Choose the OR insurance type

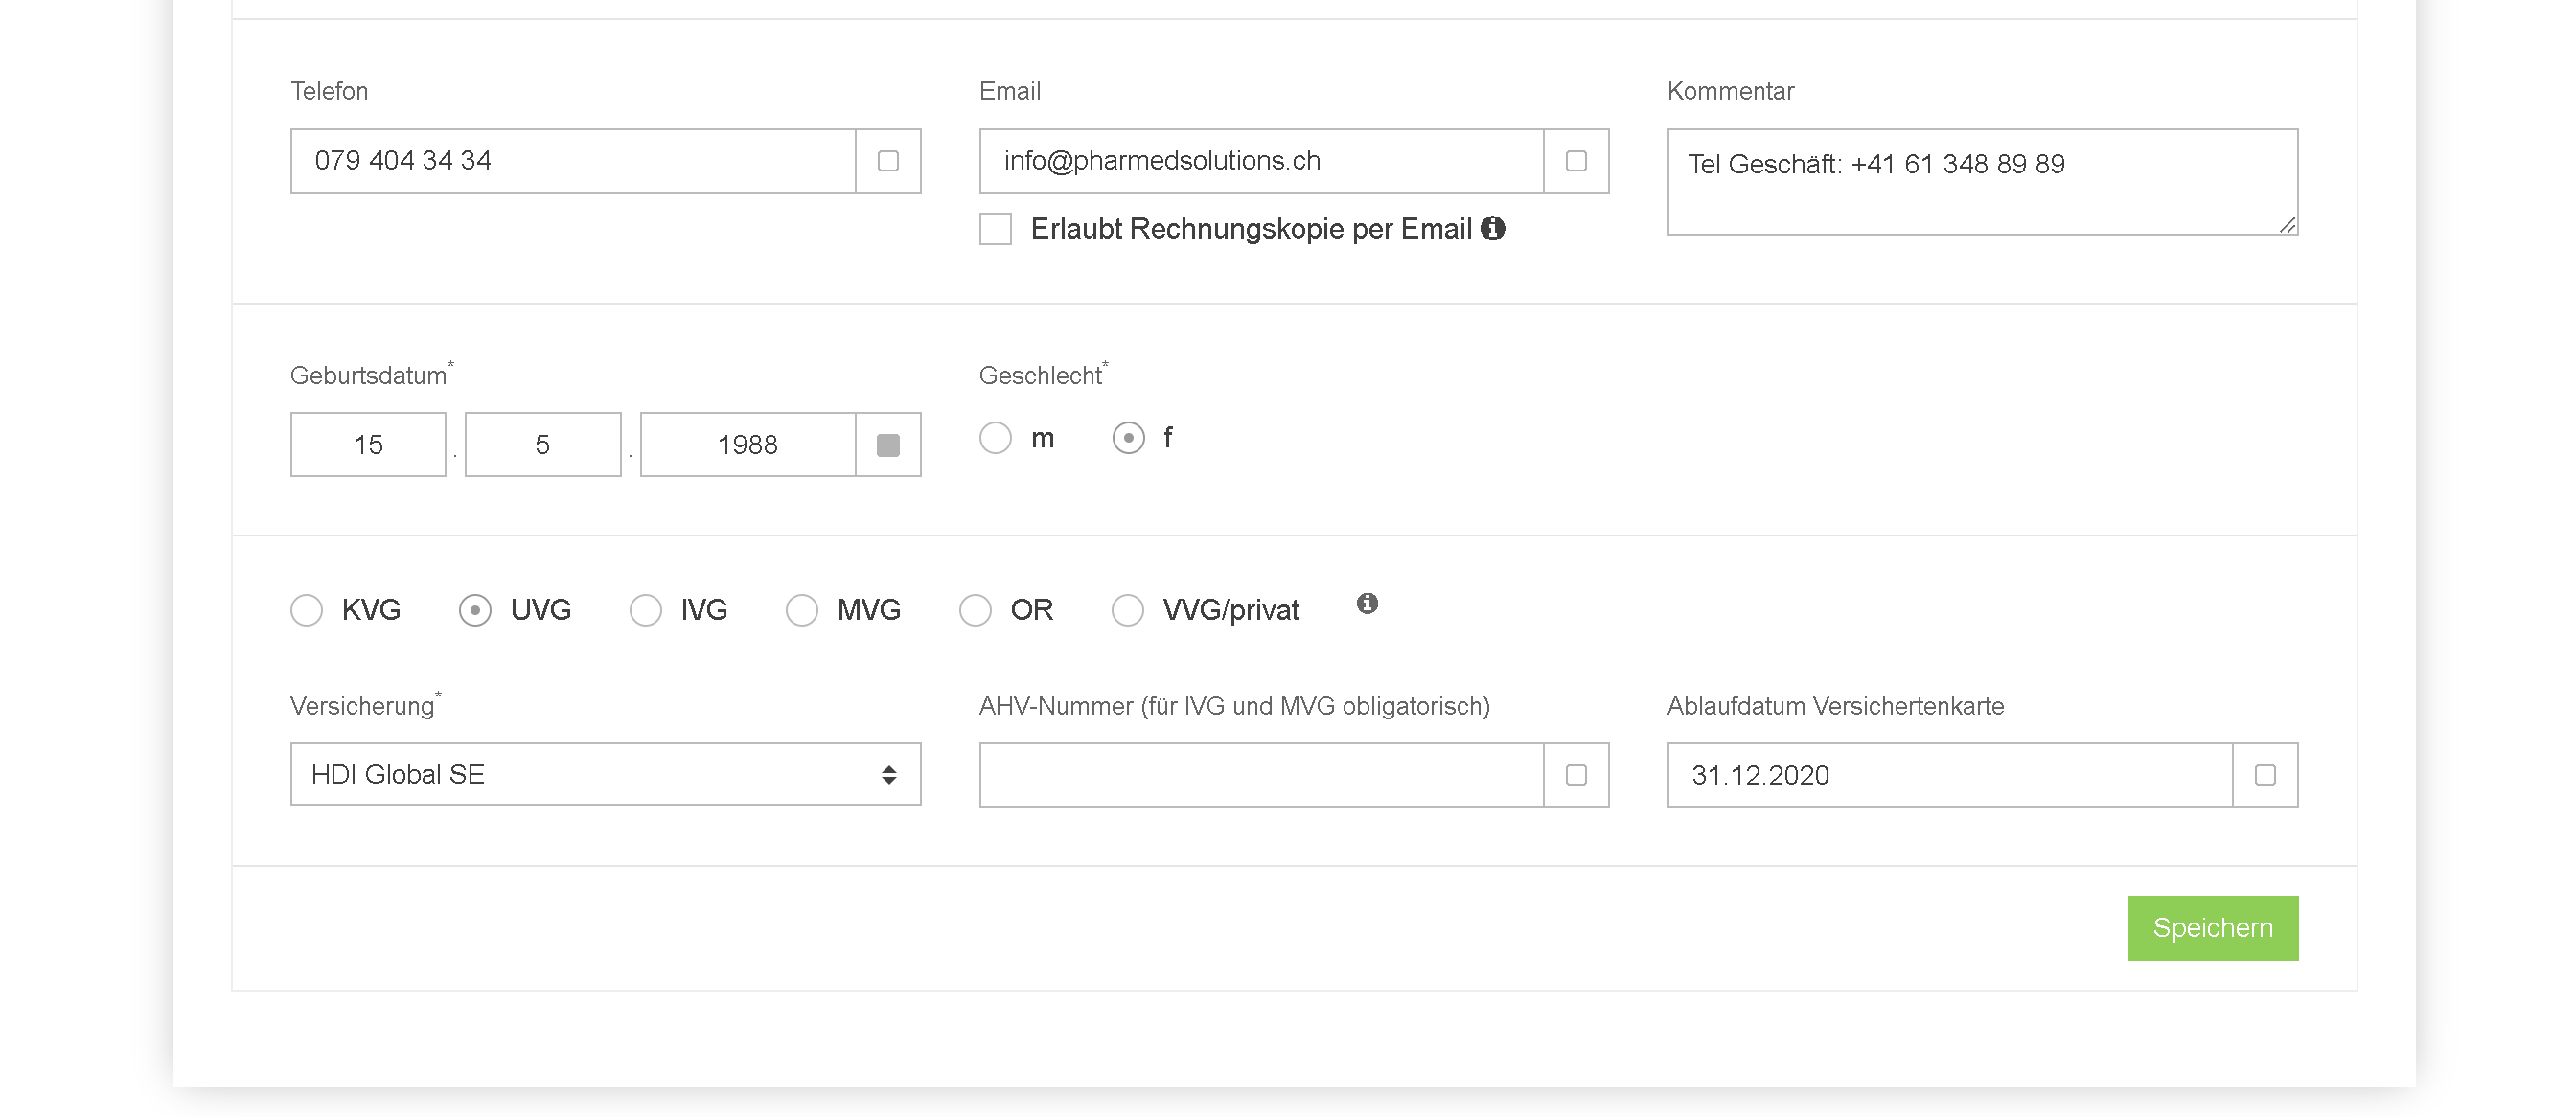(x=975, y=610)
